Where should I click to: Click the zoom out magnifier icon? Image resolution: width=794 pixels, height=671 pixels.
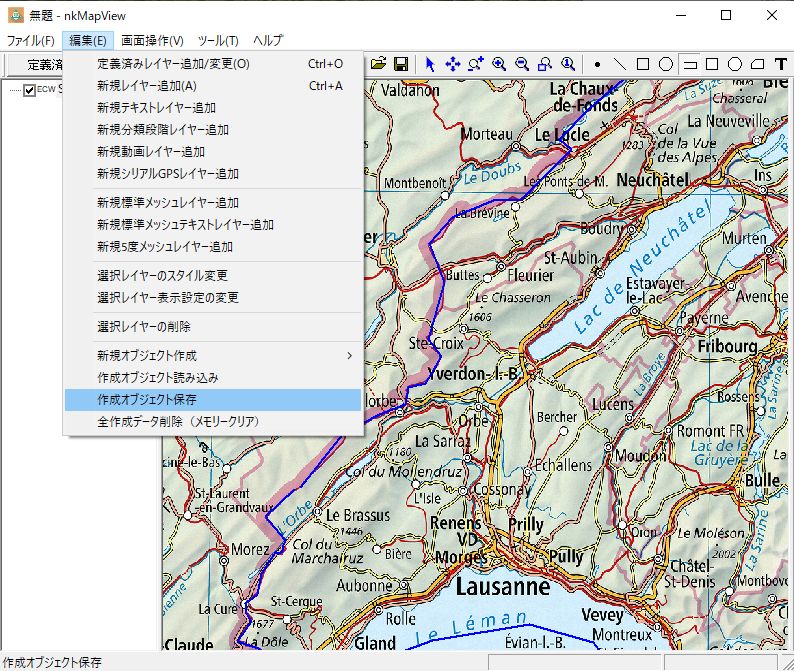tap(522, 64)
